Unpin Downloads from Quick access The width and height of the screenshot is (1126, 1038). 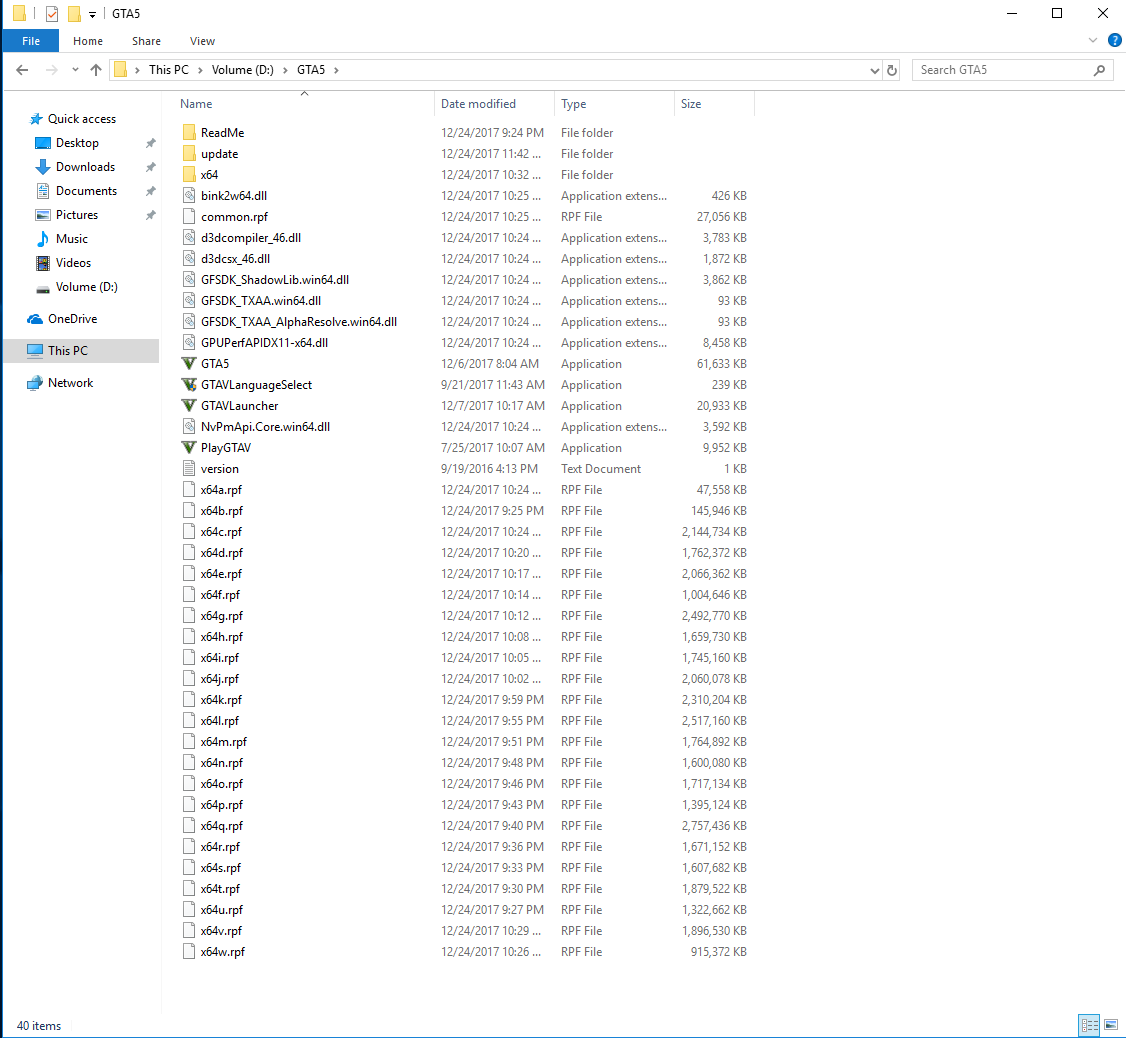click(151, 167)
